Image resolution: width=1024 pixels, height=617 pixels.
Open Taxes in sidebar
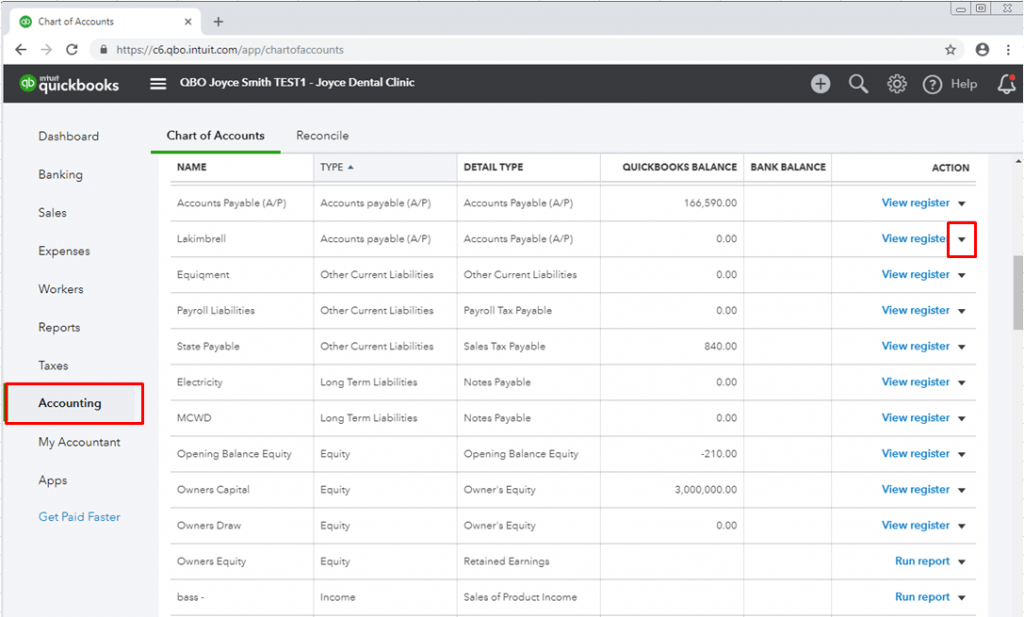[x=53, y=366]
